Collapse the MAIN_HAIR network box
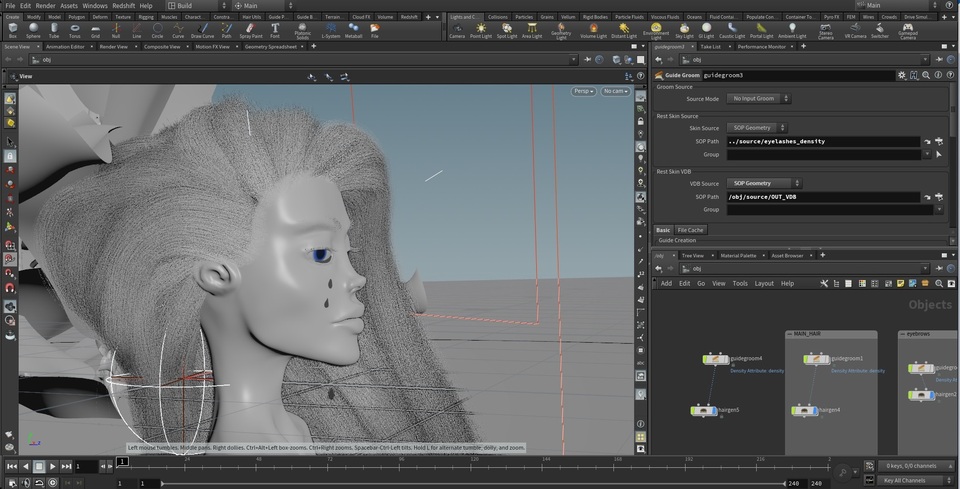 [791, 334]
